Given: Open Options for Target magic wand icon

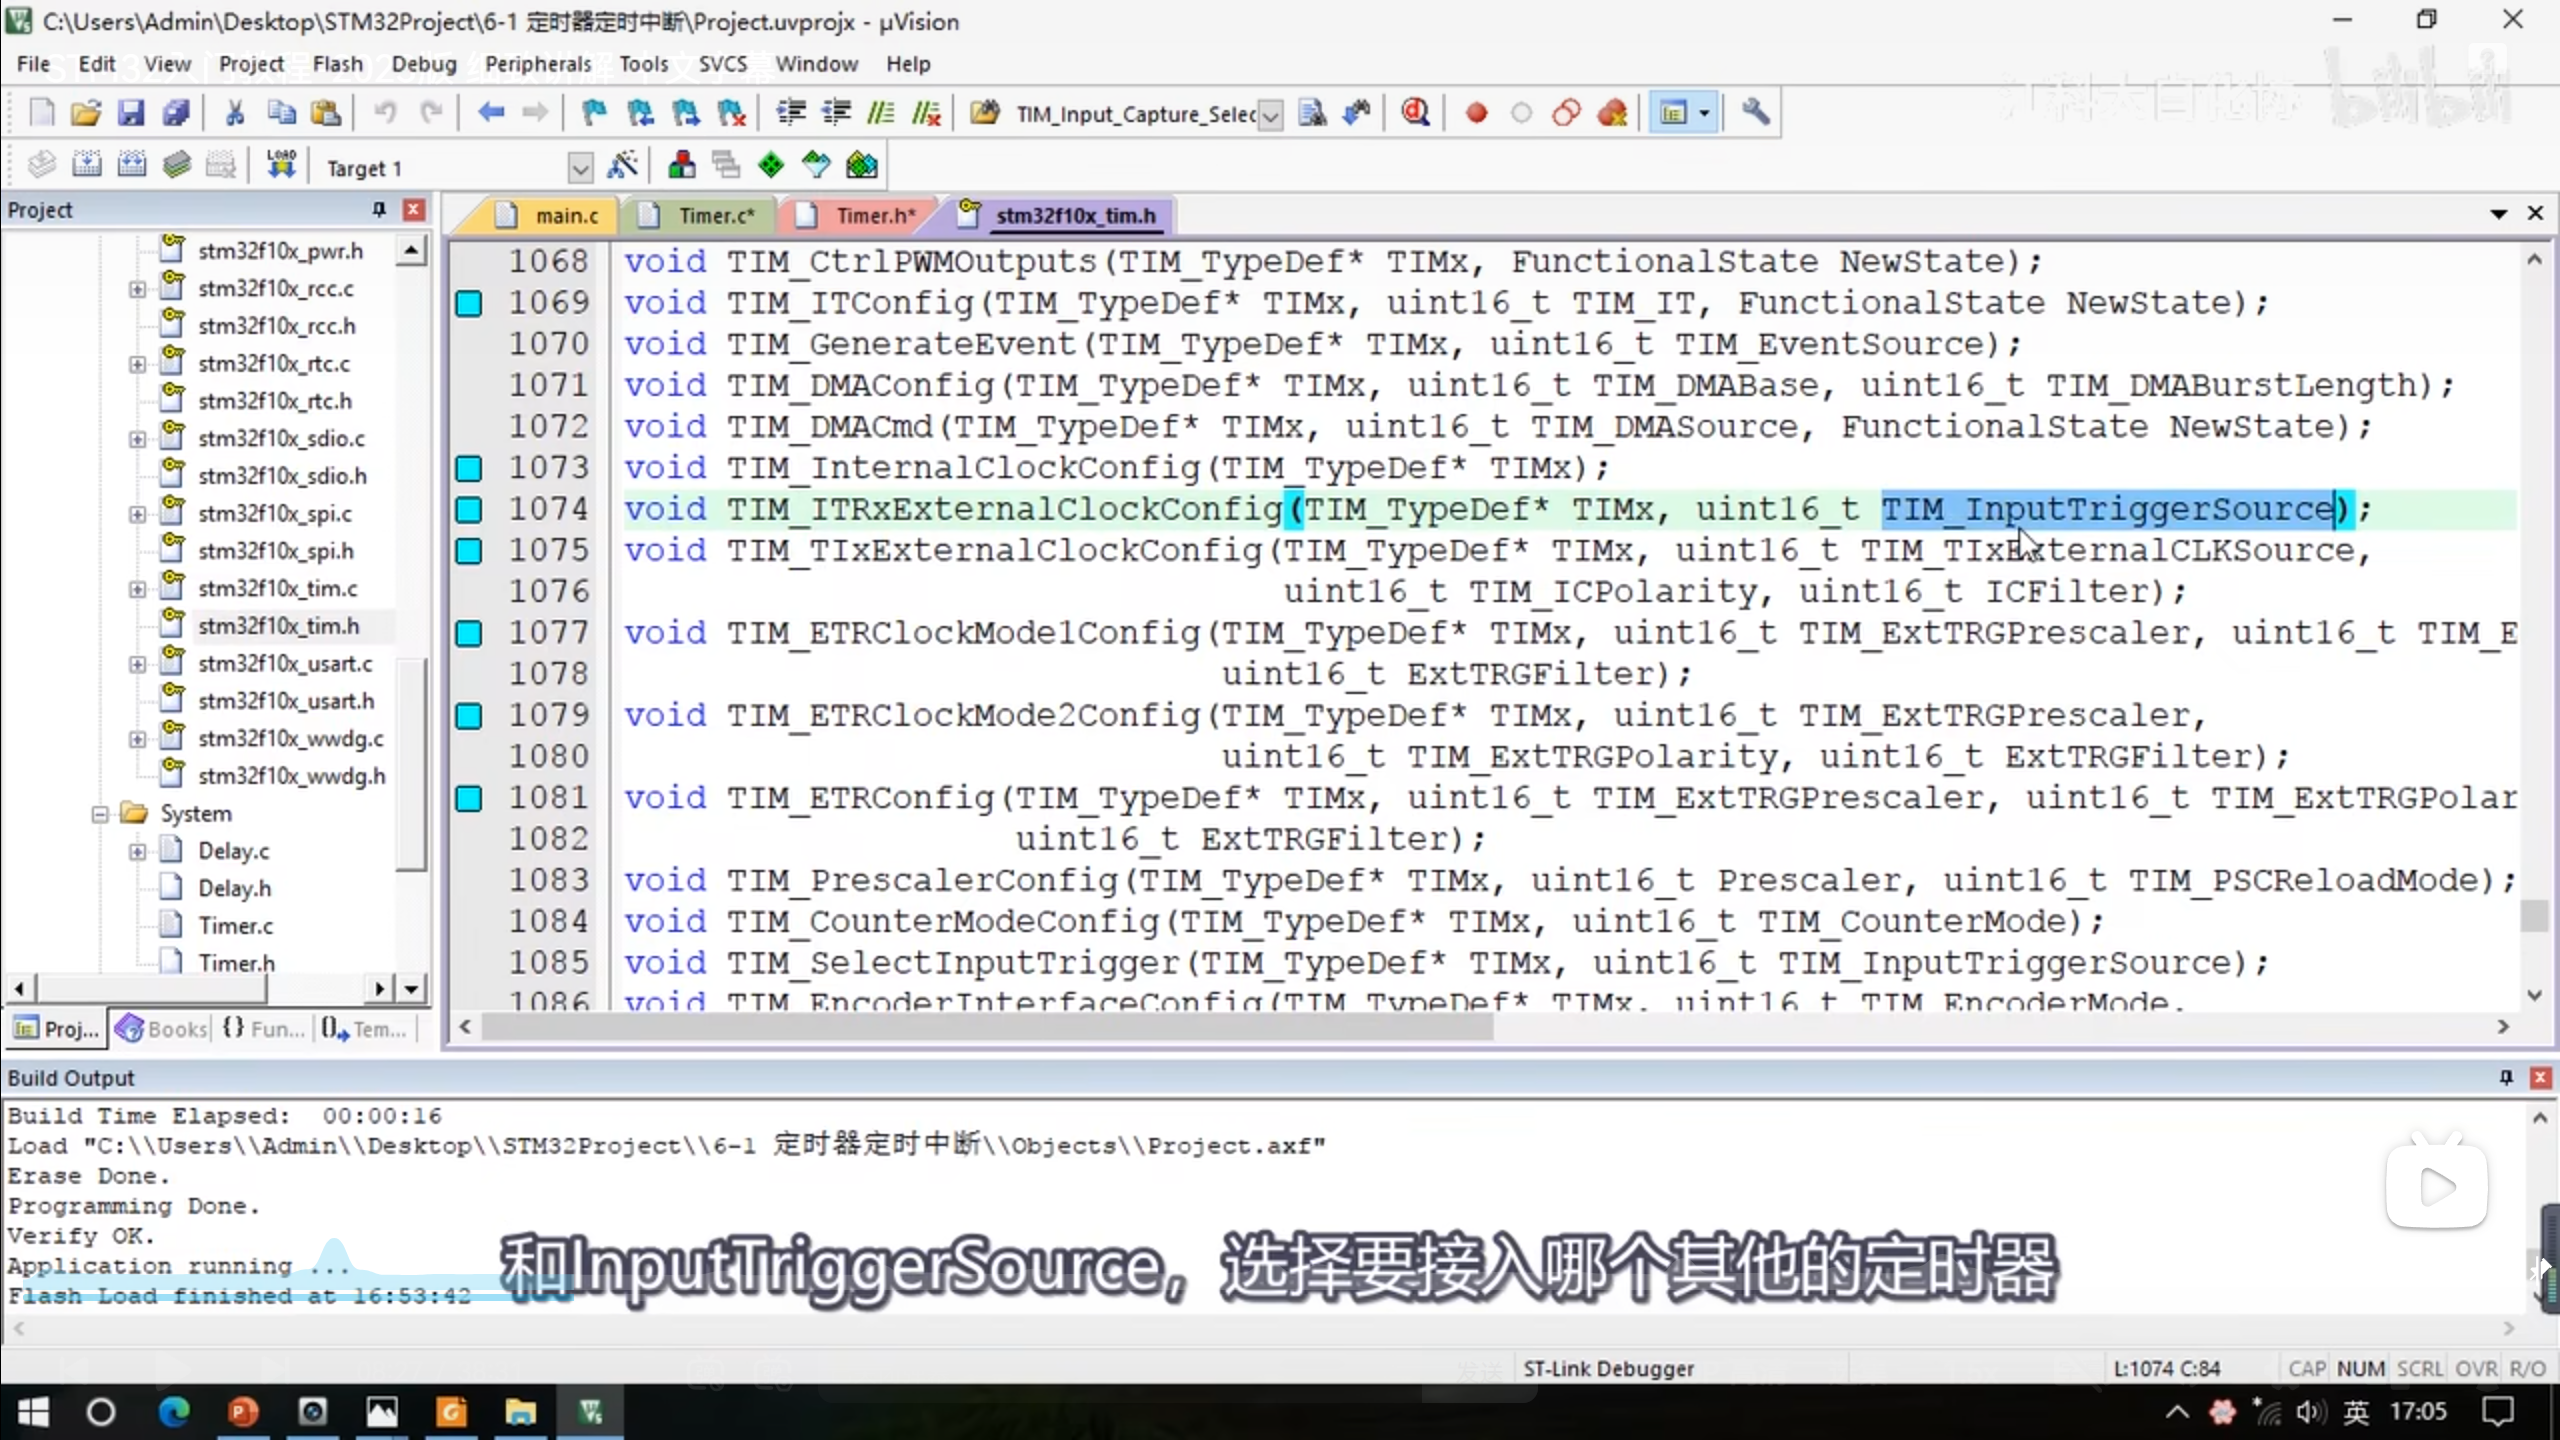Looking at the screenshot, I should 622,166.
